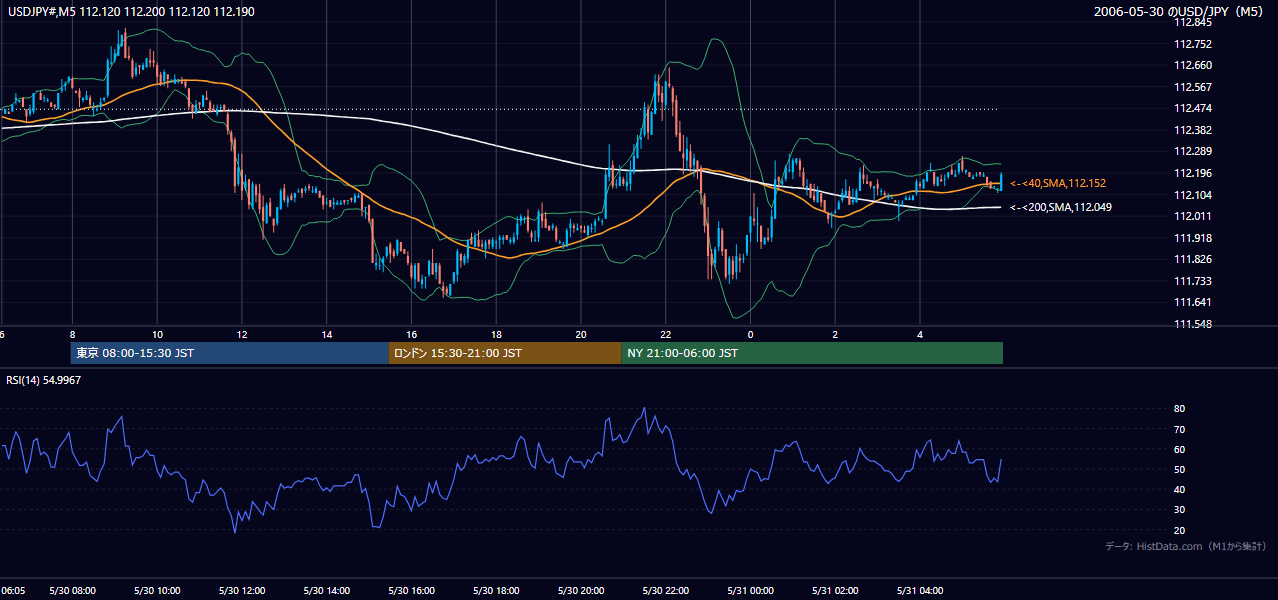Select the 5/31 02:00 time label
This screenshot has height=600, width=1278.
[836, 591]
